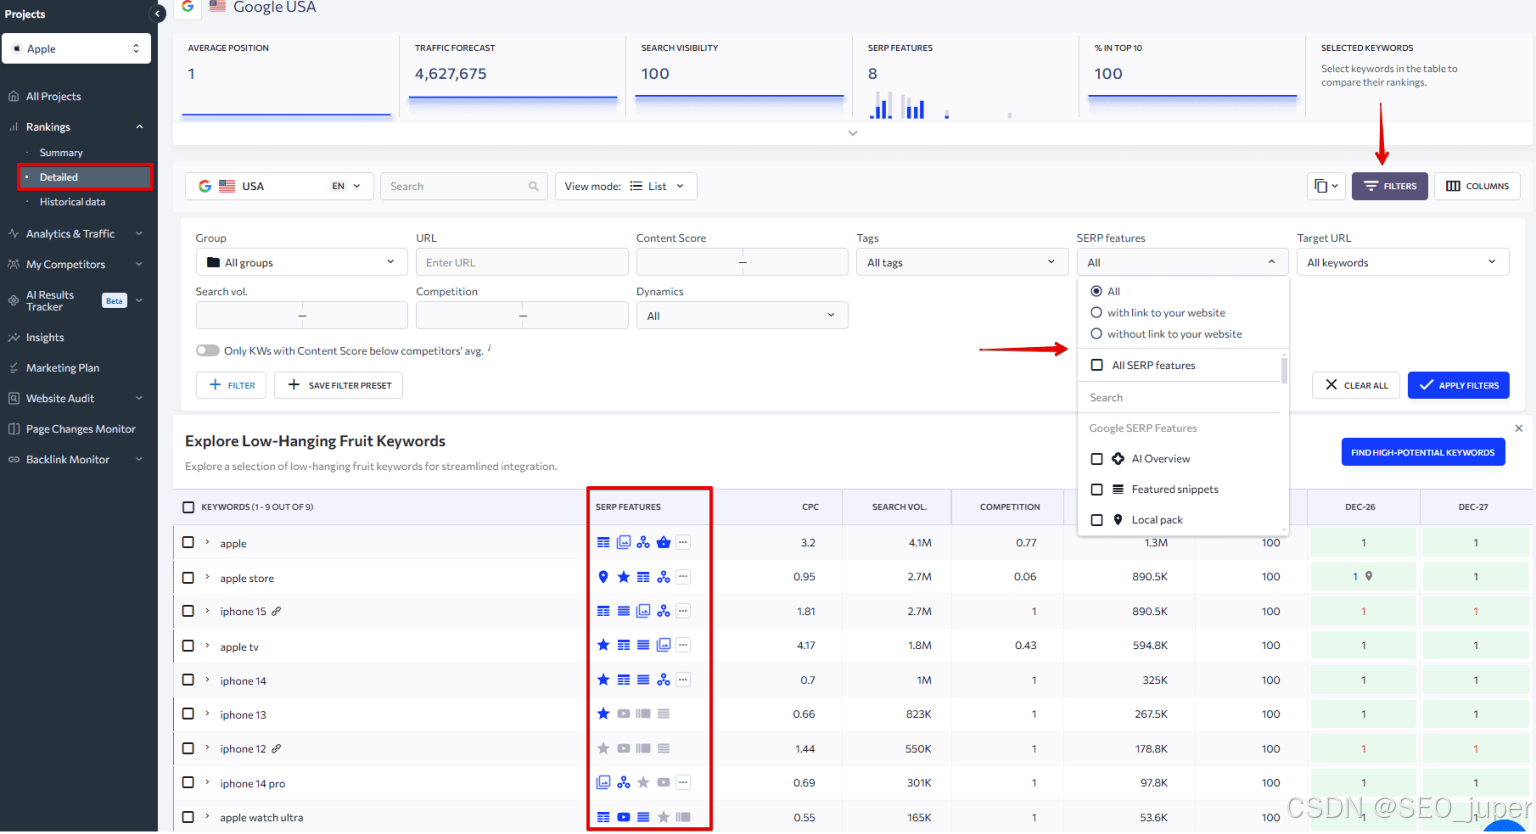Open All Projects in sidebar
Screen dimensions: 1536x834
click(53, 96)
